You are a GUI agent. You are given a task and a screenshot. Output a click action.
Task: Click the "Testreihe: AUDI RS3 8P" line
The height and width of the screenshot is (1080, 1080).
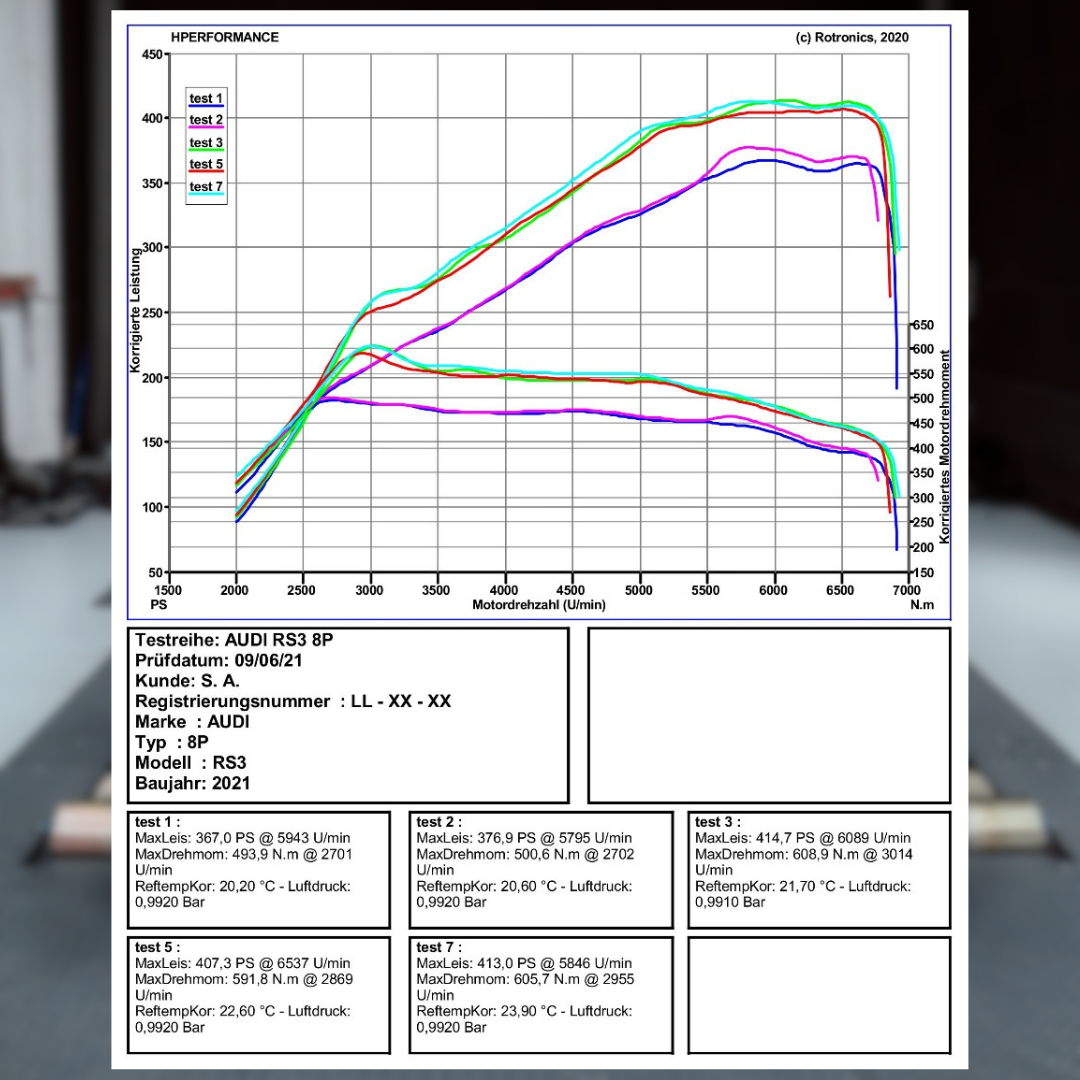point(234,640)
